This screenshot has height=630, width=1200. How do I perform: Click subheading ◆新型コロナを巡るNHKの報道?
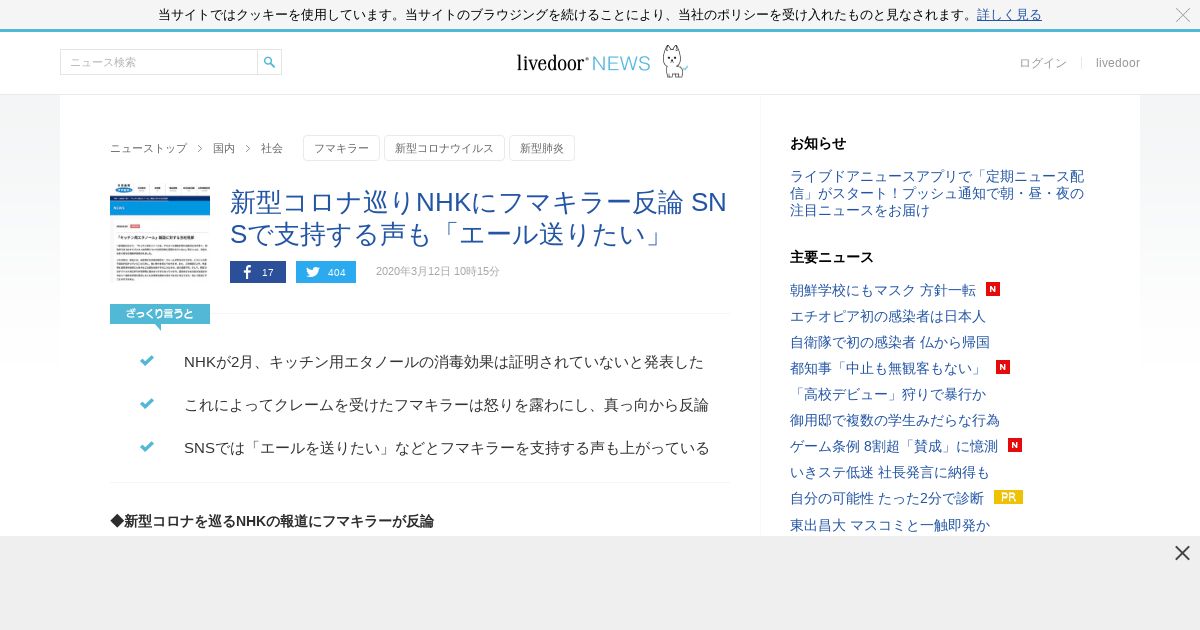pos(272,521)
